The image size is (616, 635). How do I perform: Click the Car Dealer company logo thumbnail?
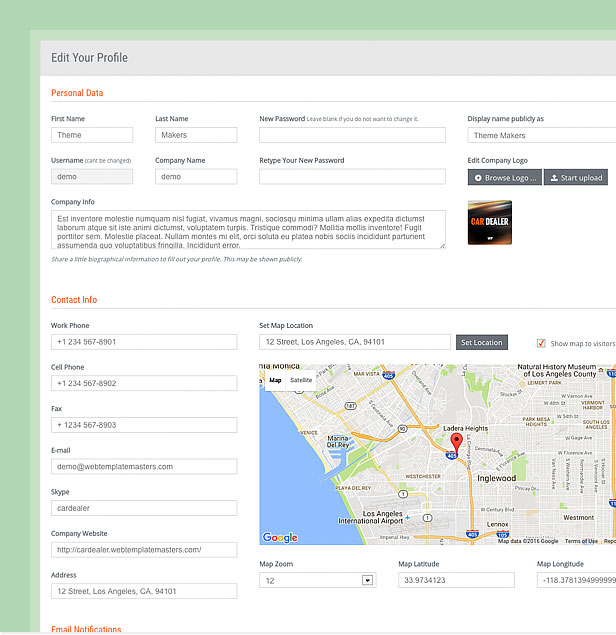pyautogui.click(x=492, y=223)
